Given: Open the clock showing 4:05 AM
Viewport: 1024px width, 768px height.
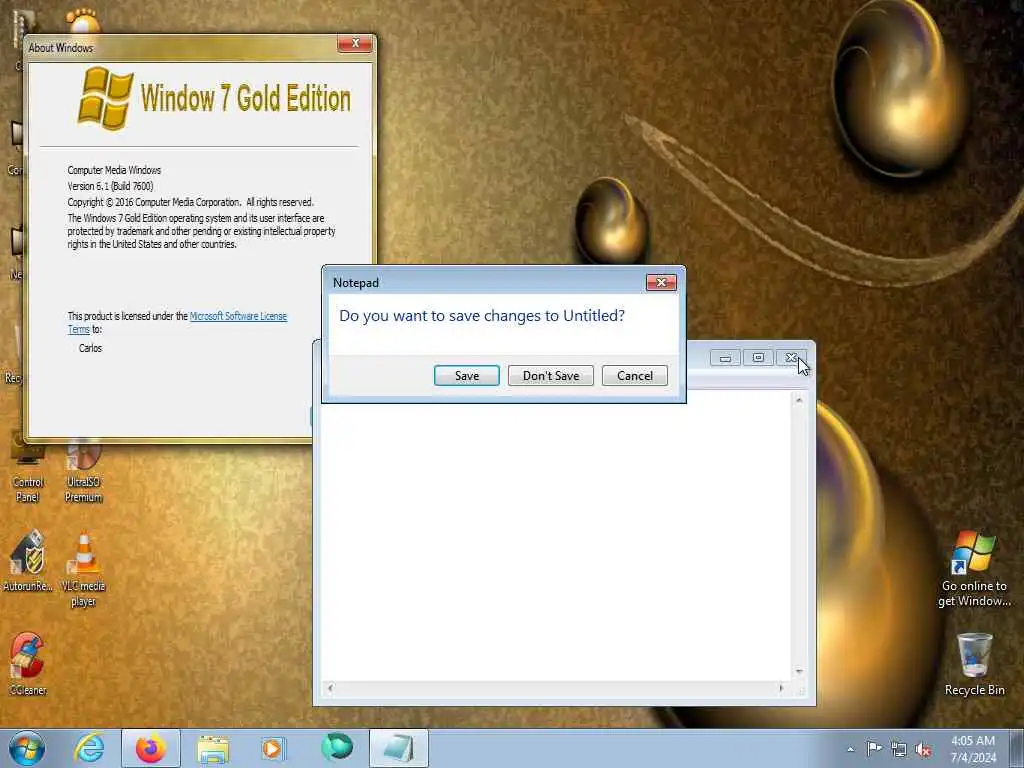Looking at the screenshot, I should pyautogui.click(x=973, y=749).
